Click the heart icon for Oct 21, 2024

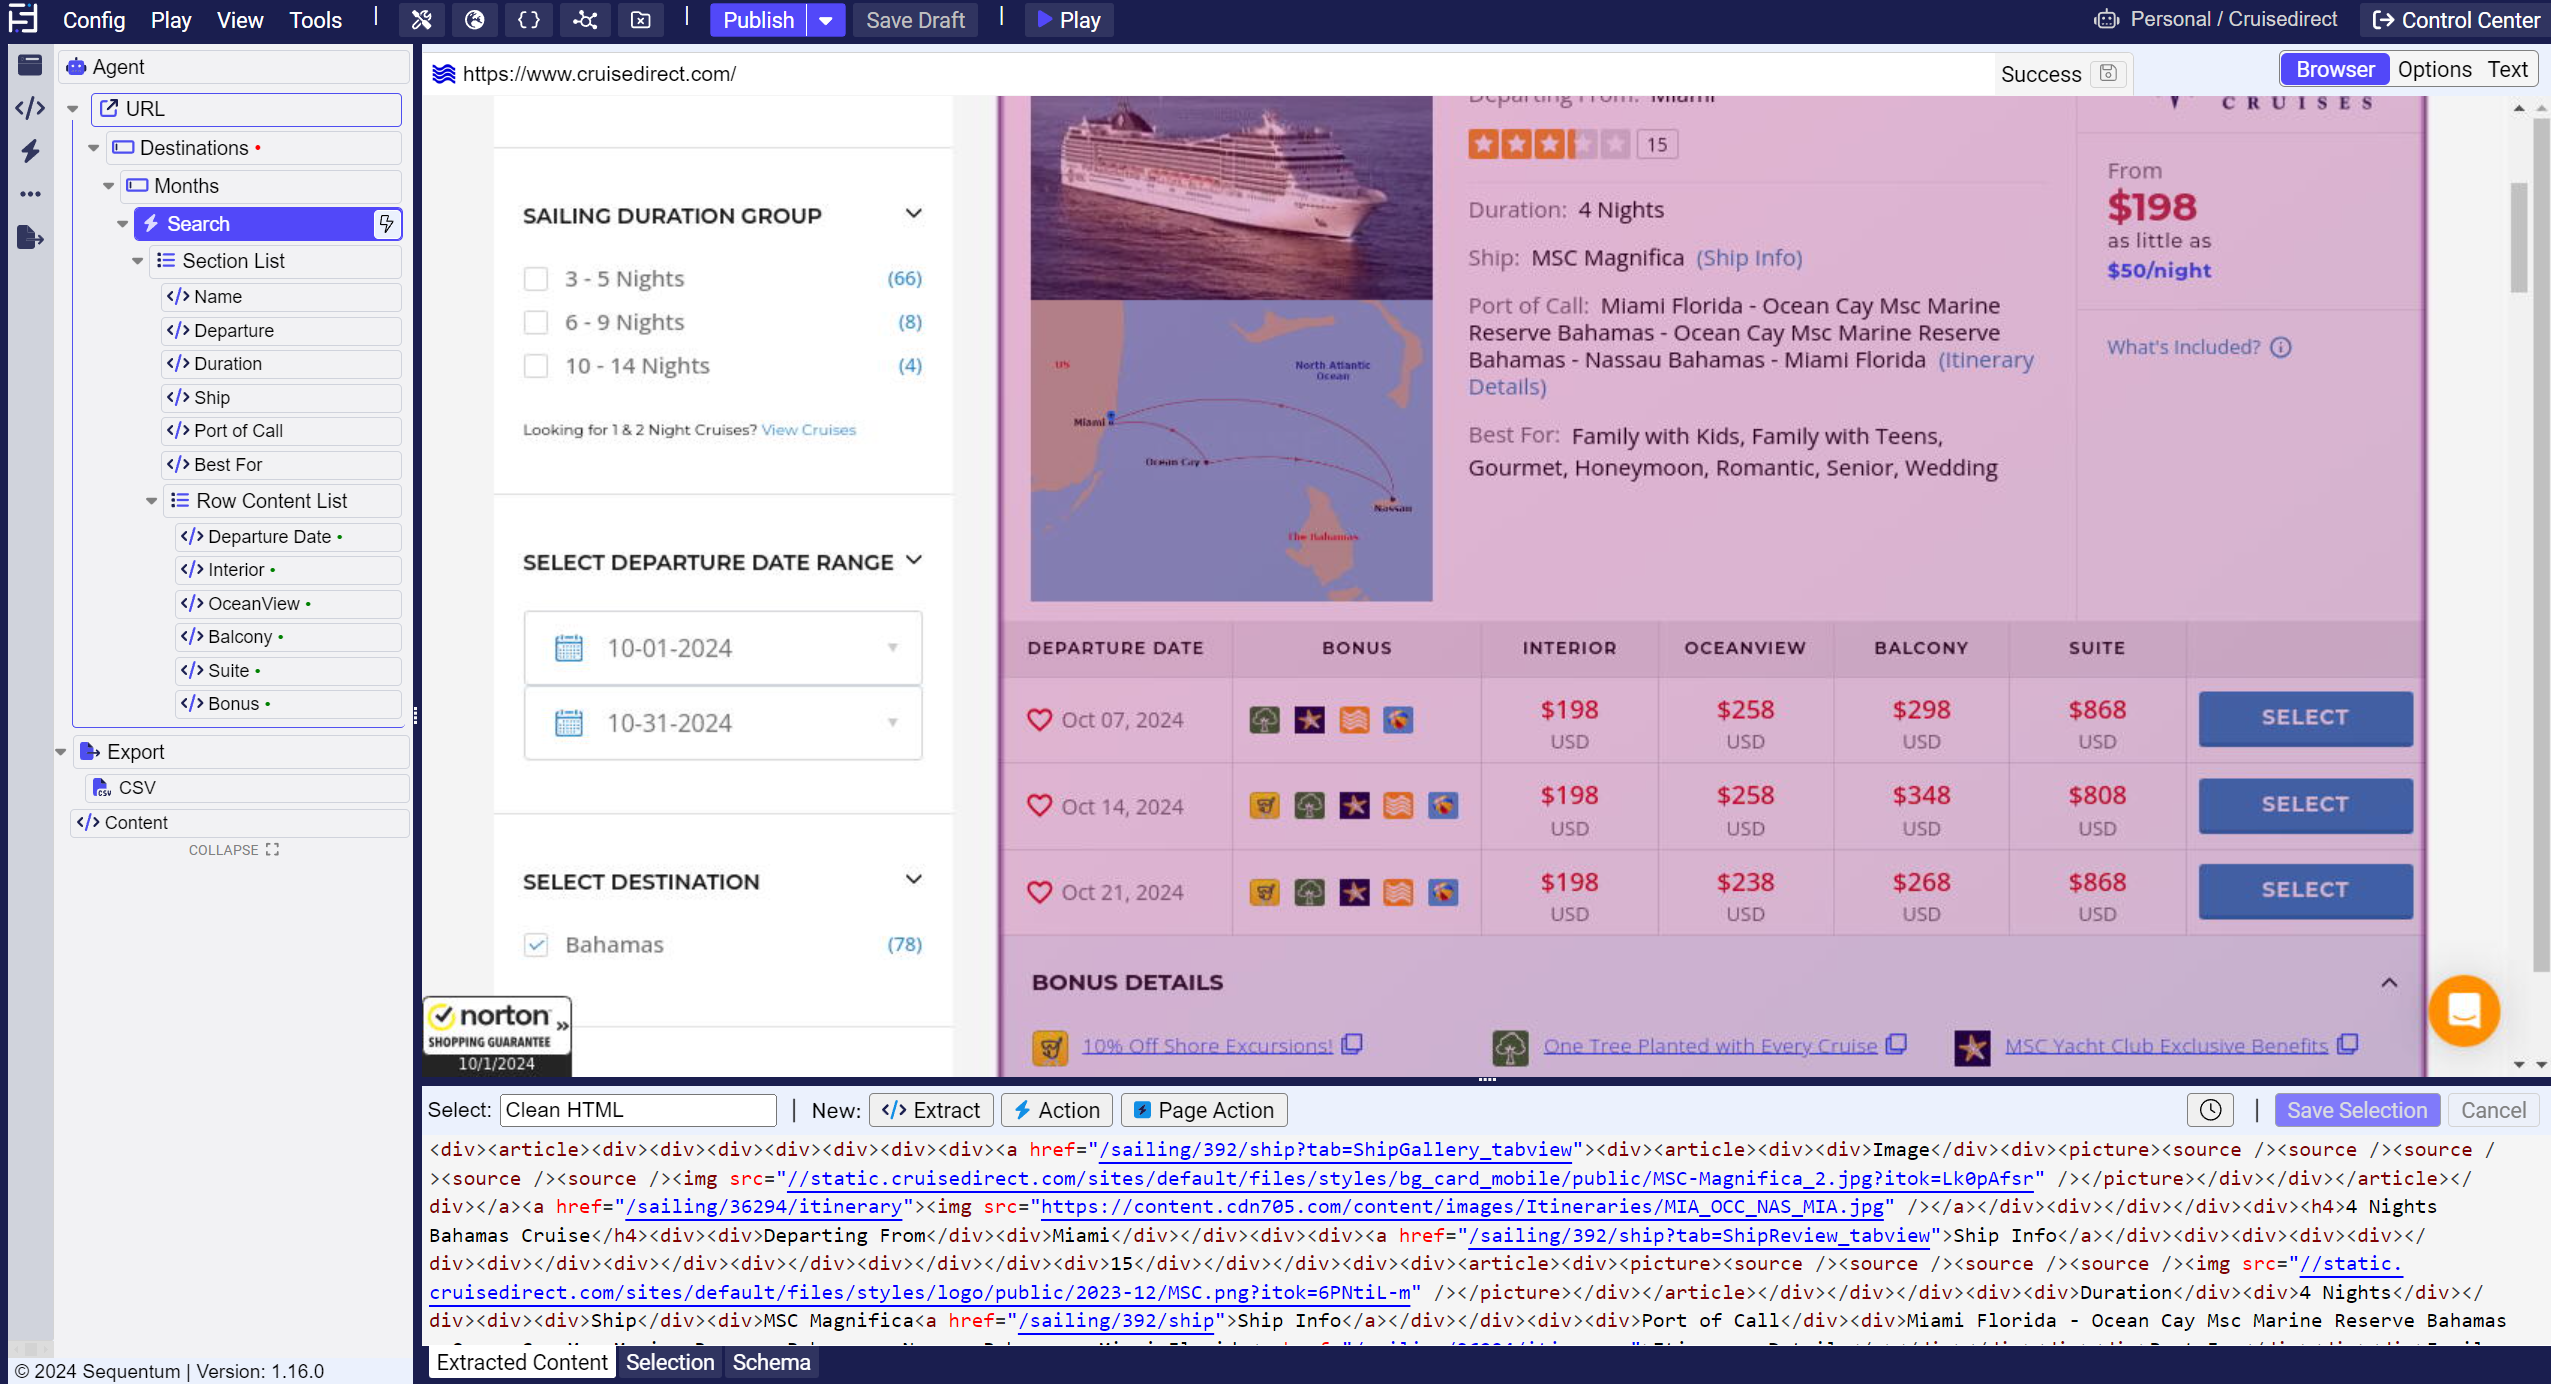[x=1039, y=892]
